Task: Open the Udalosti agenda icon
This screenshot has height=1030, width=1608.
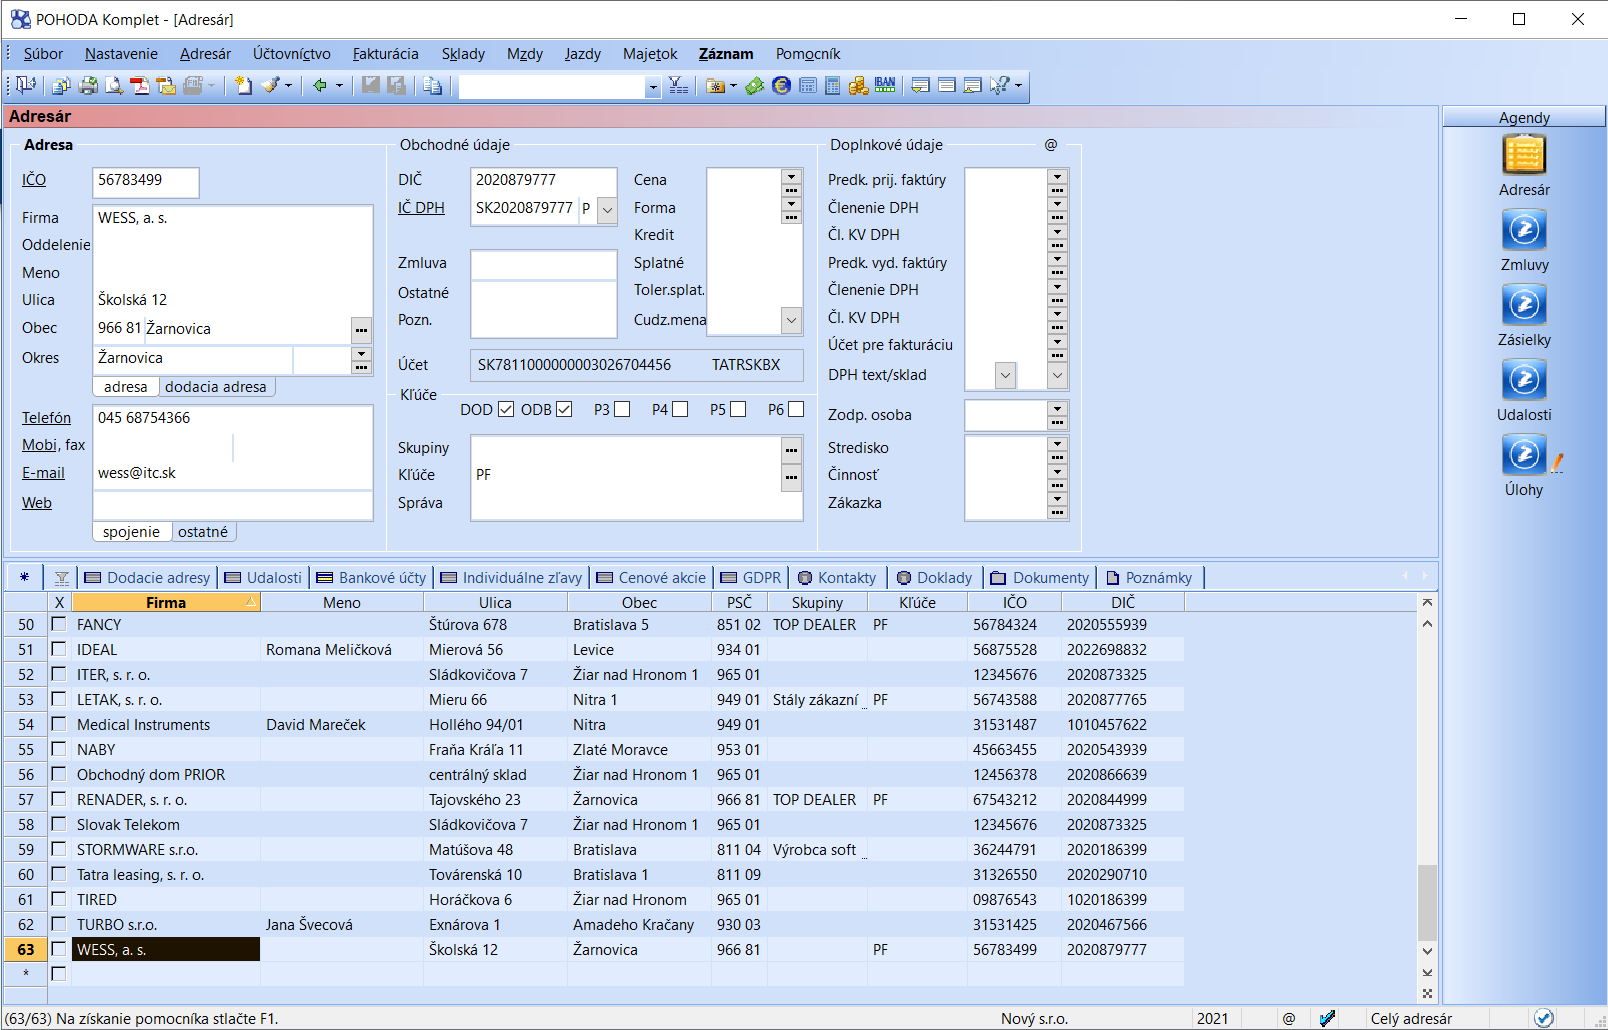Action: [x=1524, y=380]
